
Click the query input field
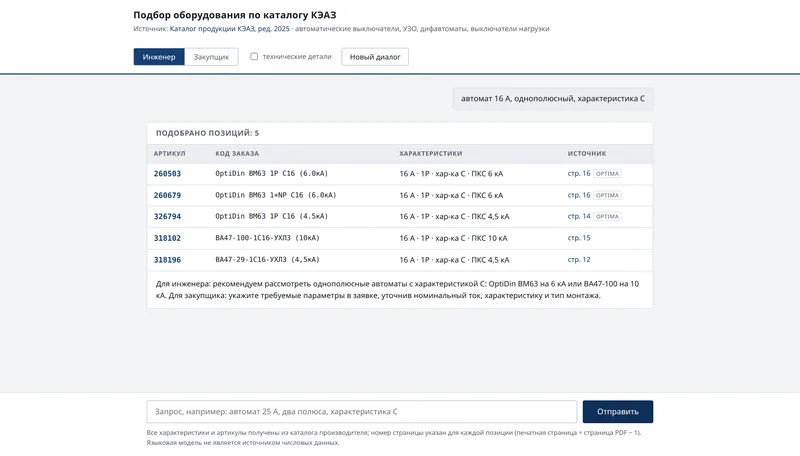(x=362, y=412)
